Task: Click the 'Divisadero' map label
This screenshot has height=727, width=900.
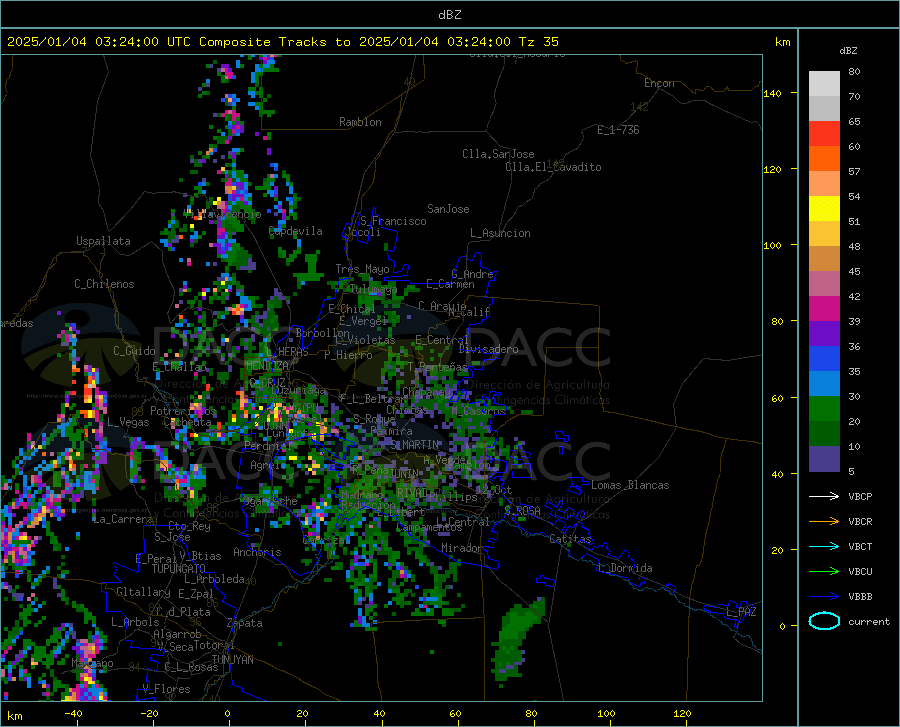Action: tap(488, 349)
